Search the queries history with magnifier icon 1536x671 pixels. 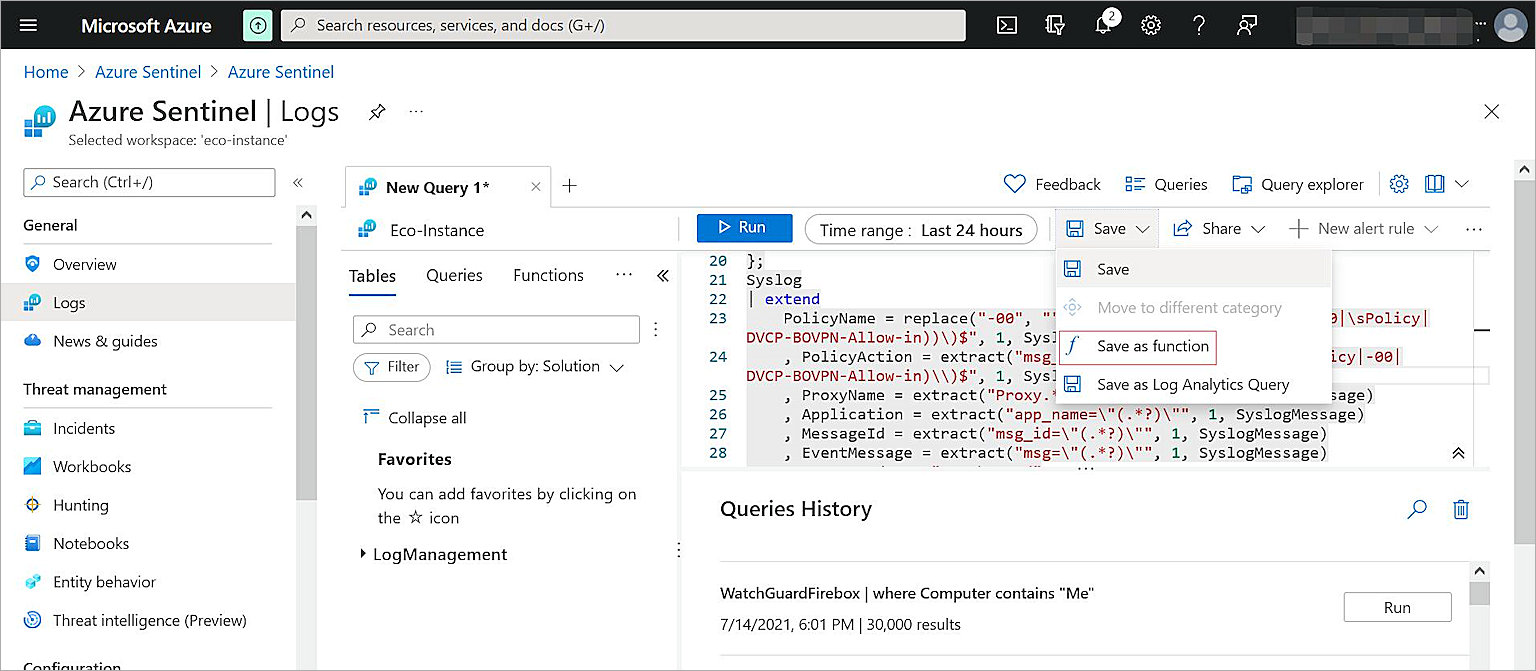coord(1416,509)
